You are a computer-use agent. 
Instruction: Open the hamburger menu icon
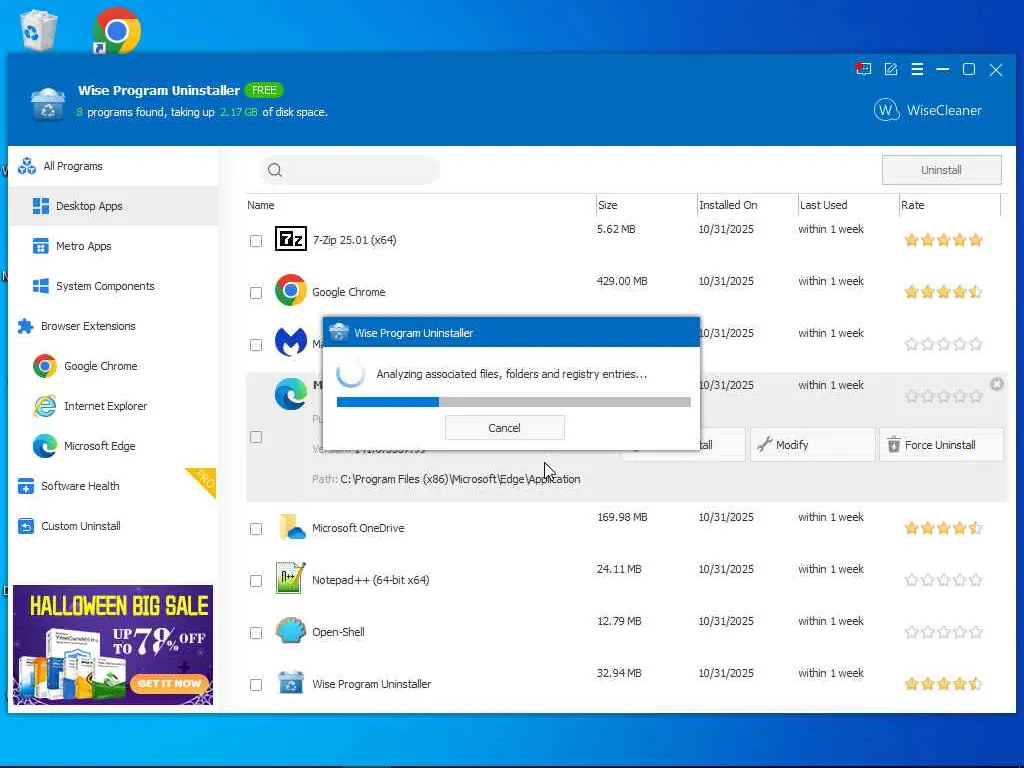917,69
